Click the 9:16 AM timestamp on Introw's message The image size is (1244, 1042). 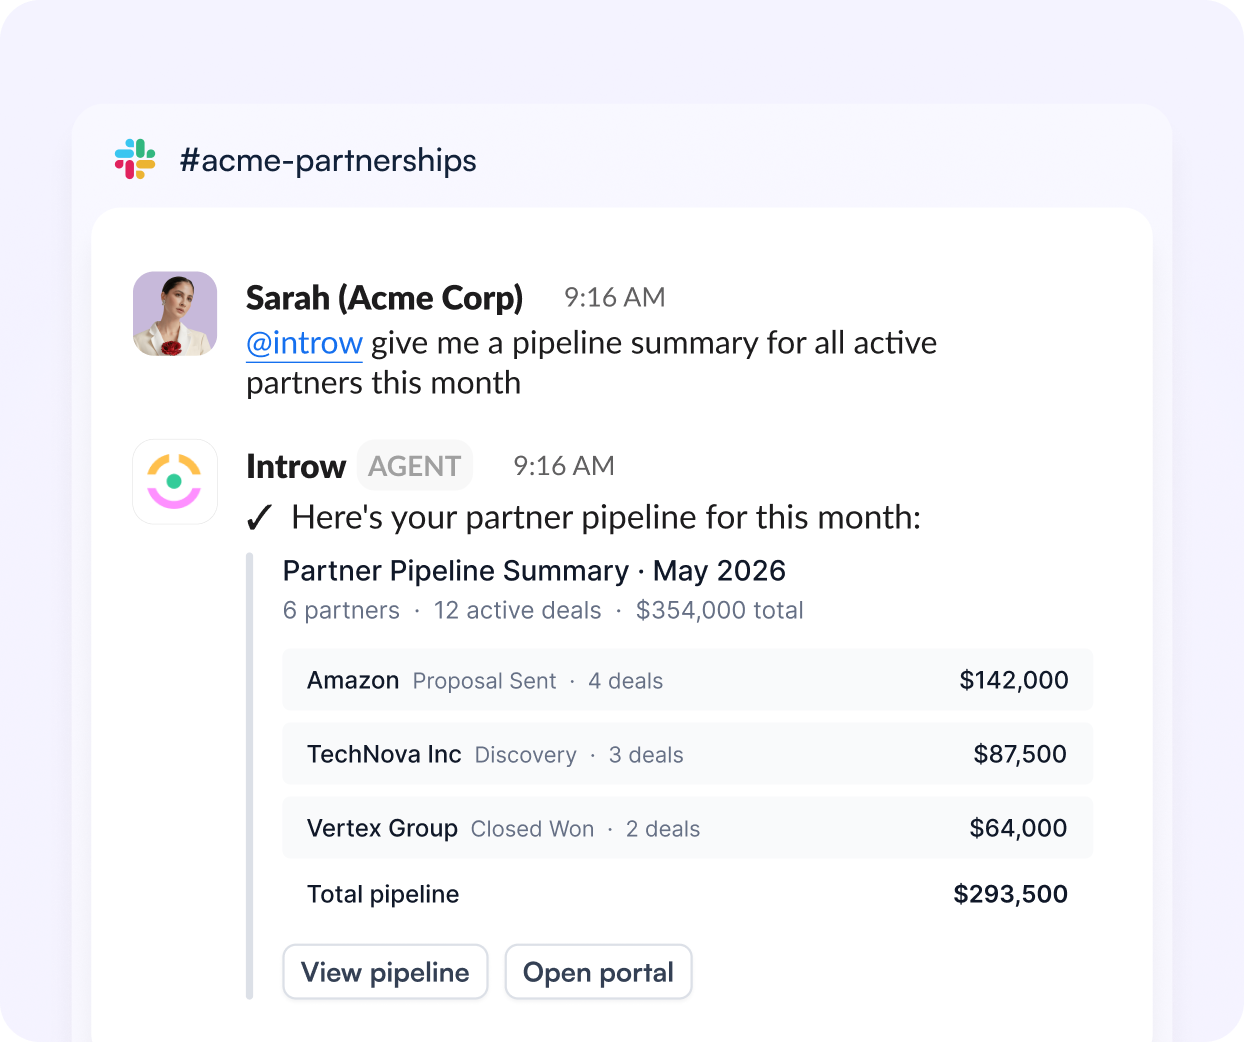point(564,466)
